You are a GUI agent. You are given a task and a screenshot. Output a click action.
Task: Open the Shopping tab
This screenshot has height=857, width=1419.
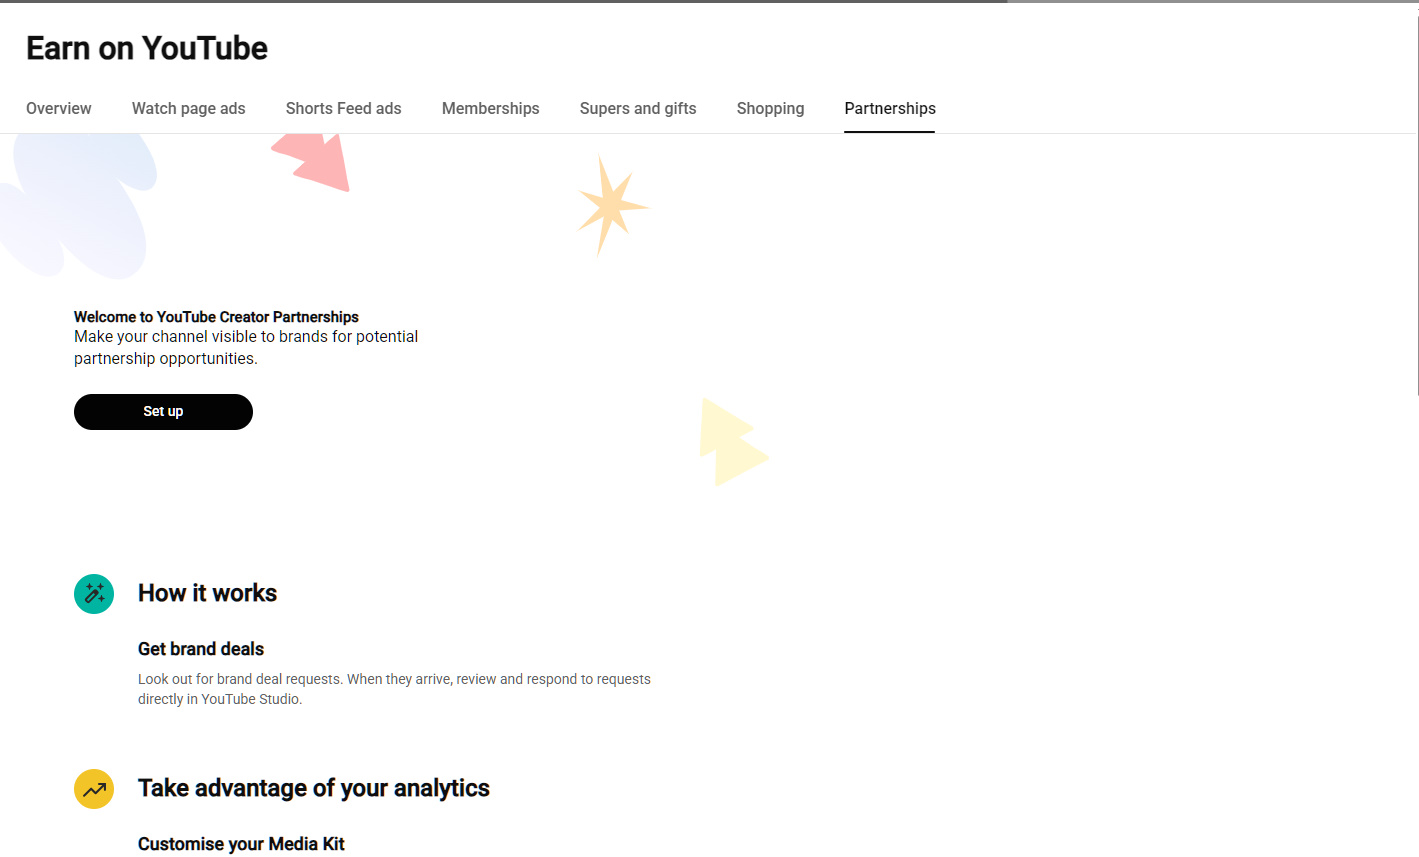(x=770, y=108)
